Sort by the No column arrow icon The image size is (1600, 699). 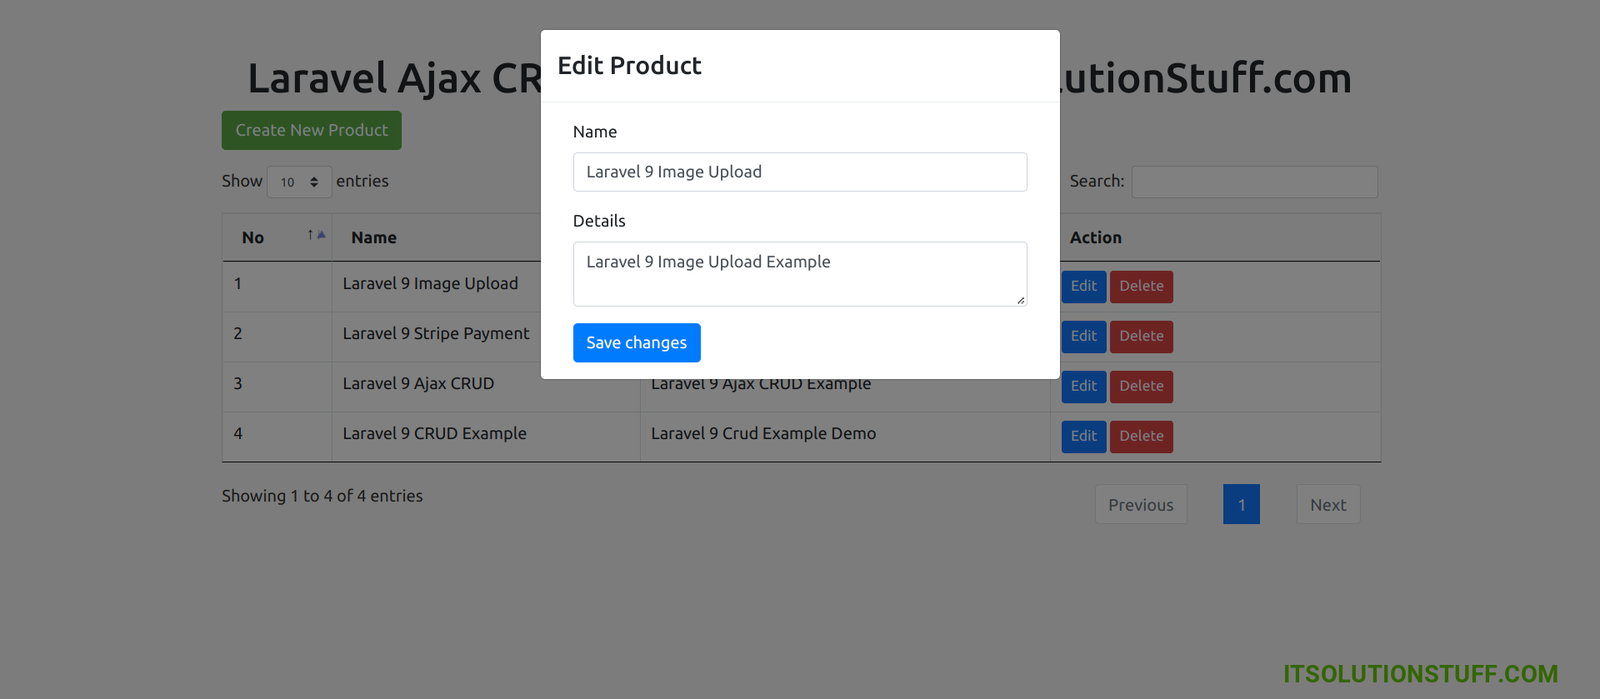pos(316,236)
